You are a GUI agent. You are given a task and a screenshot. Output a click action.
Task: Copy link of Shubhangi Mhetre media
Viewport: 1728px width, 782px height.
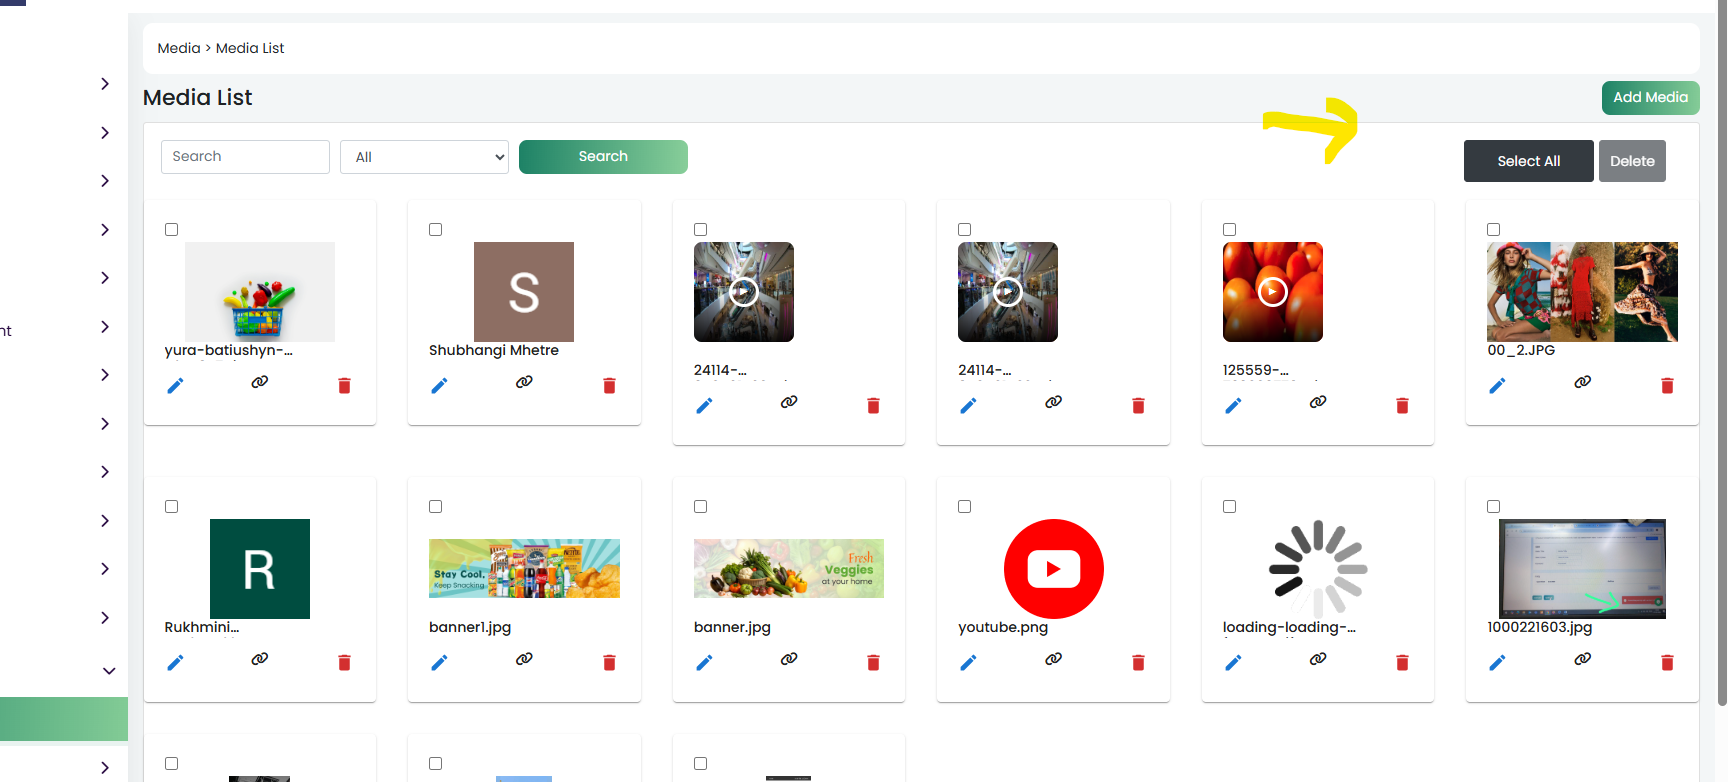pos(524,382)
